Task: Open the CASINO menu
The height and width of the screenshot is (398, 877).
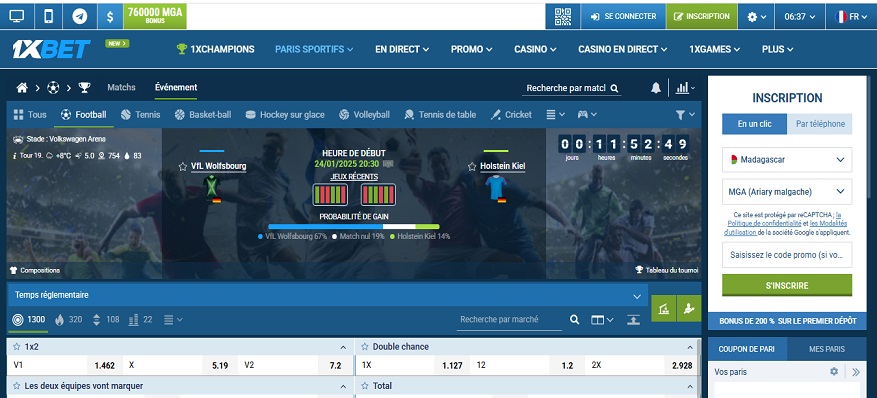Action: [535, 49]
